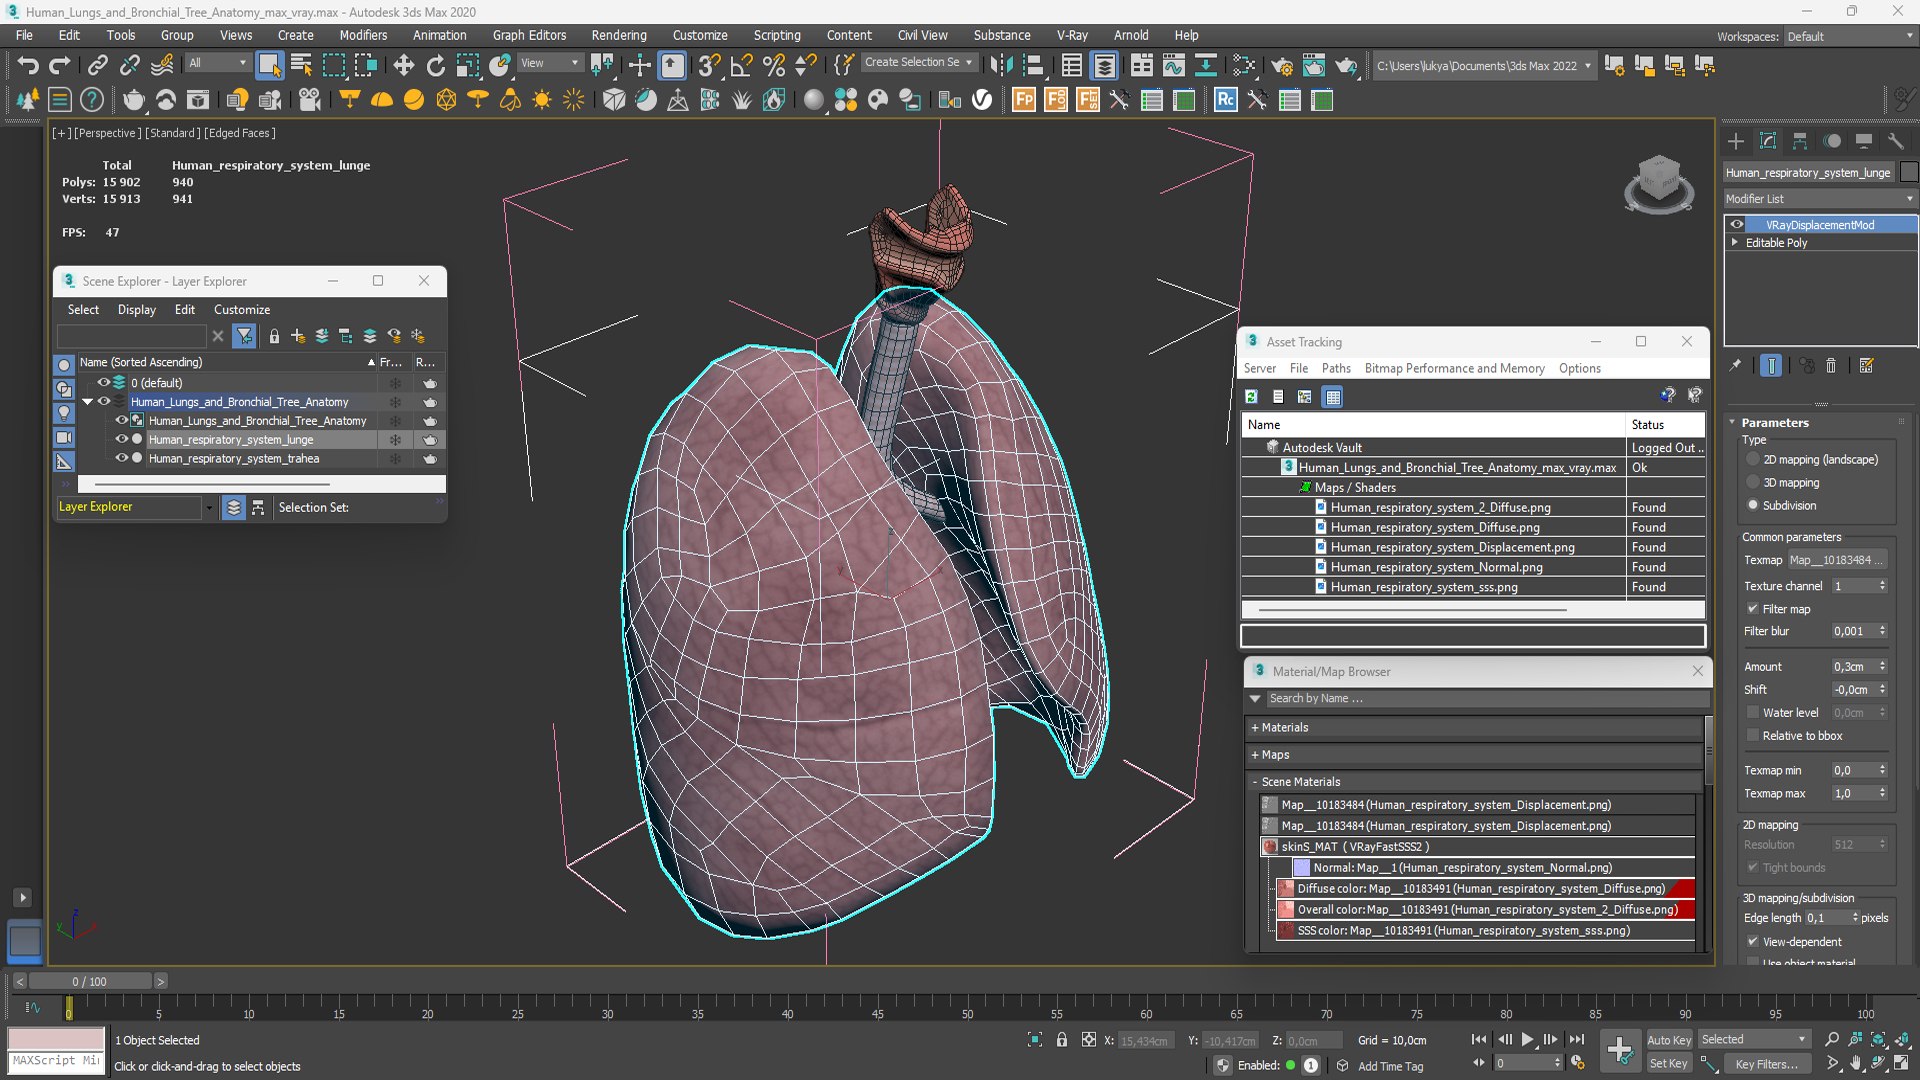Click the Undo arrow icon
Viewport: 1920px width, 1080px height.
pos(28,66)
